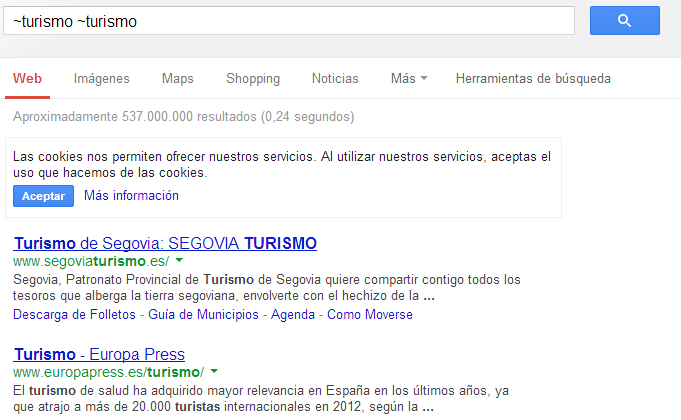Open the Guía de Municipios sitelink
The image size is (681, 420).
click(203, 314)
